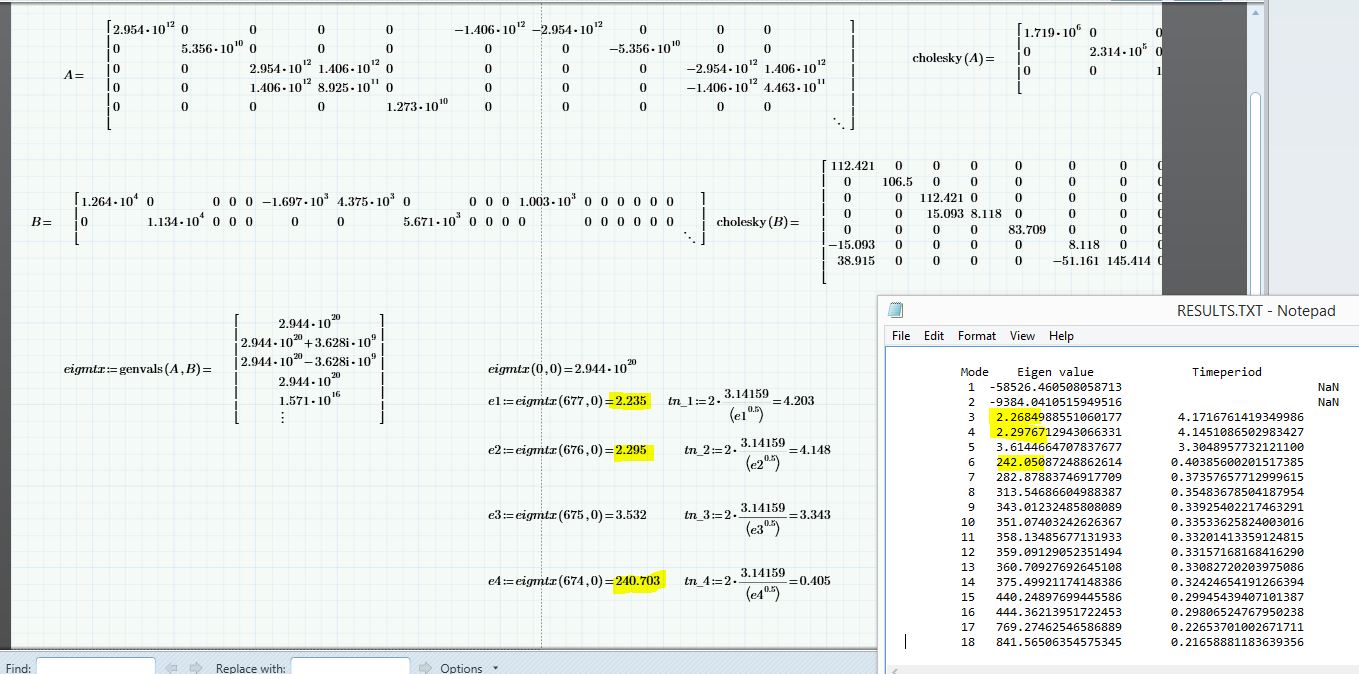Open the Notepad File menu
This screenshot has height=674, width=1359.
[901, 336]
